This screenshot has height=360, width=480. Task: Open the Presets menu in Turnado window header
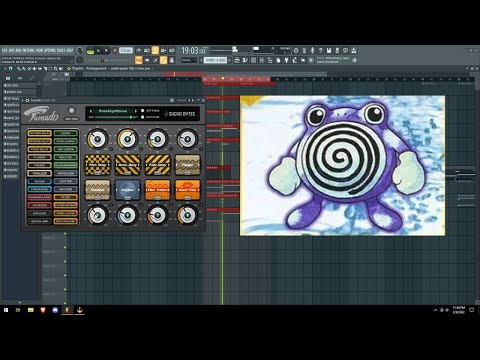181,100
